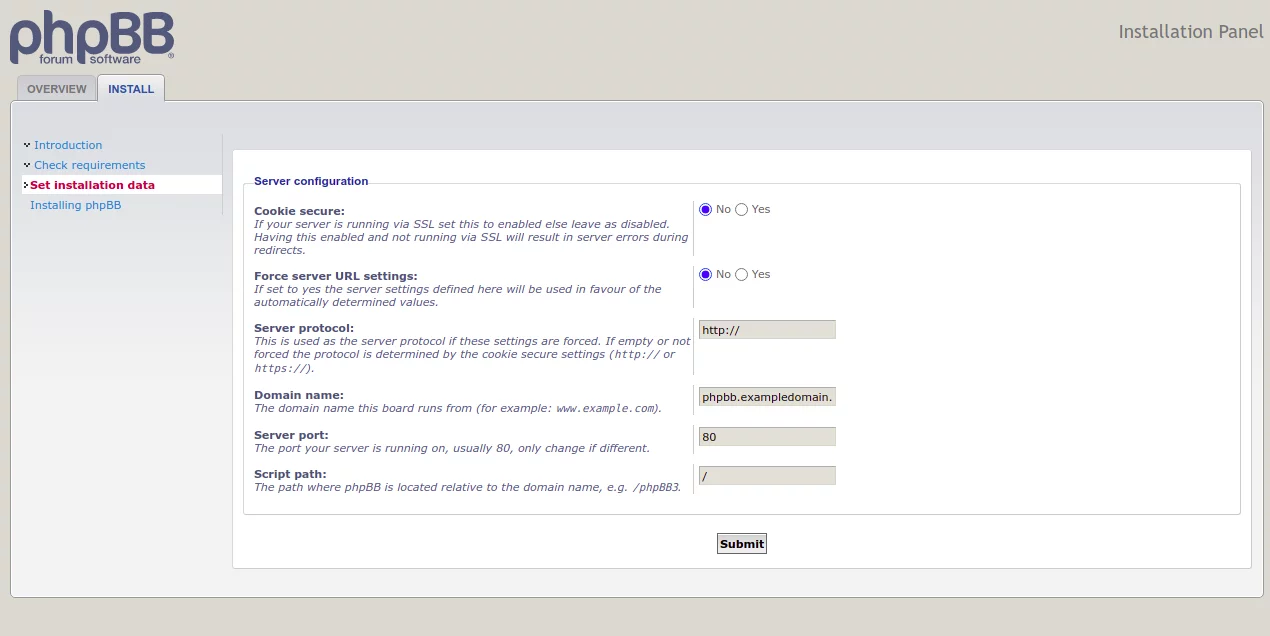
Task: Select Set installation data in sidebar
Action: coord(92,185)
